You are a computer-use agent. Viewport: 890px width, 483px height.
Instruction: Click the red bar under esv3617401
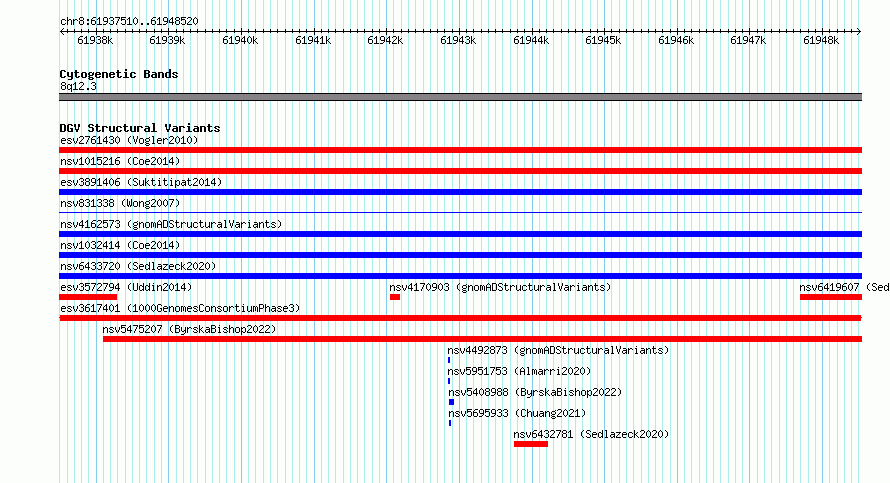click(x=460, y=318)
